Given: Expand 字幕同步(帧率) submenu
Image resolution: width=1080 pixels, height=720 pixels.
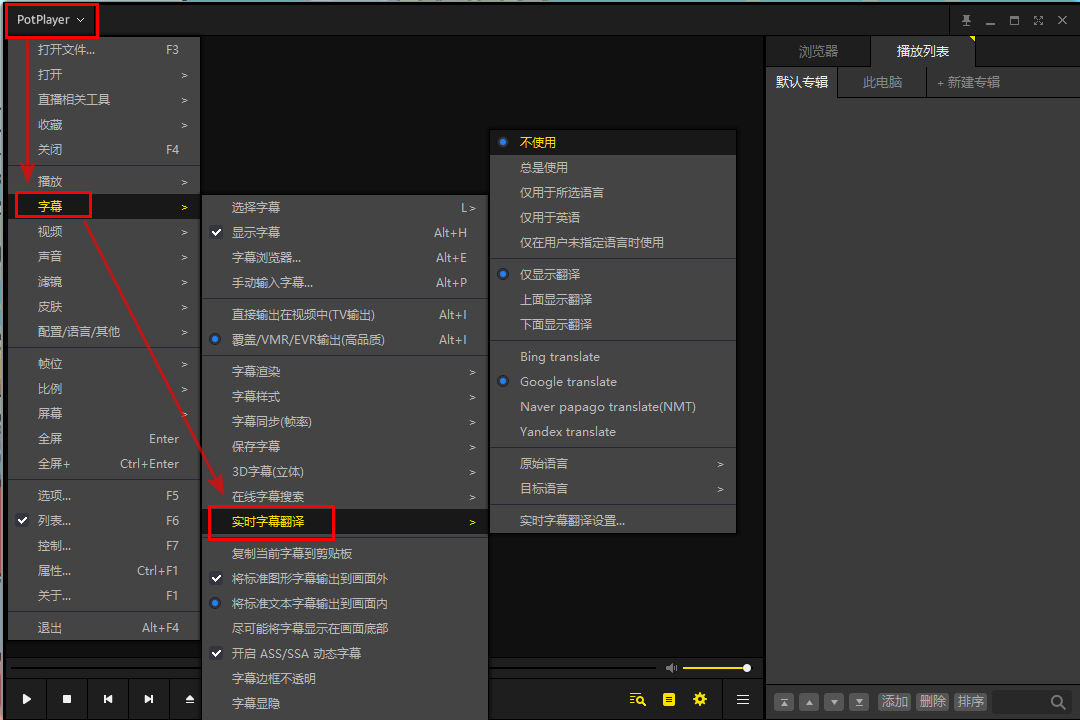Looking at the screenshot, I should [x=345, y=421].
